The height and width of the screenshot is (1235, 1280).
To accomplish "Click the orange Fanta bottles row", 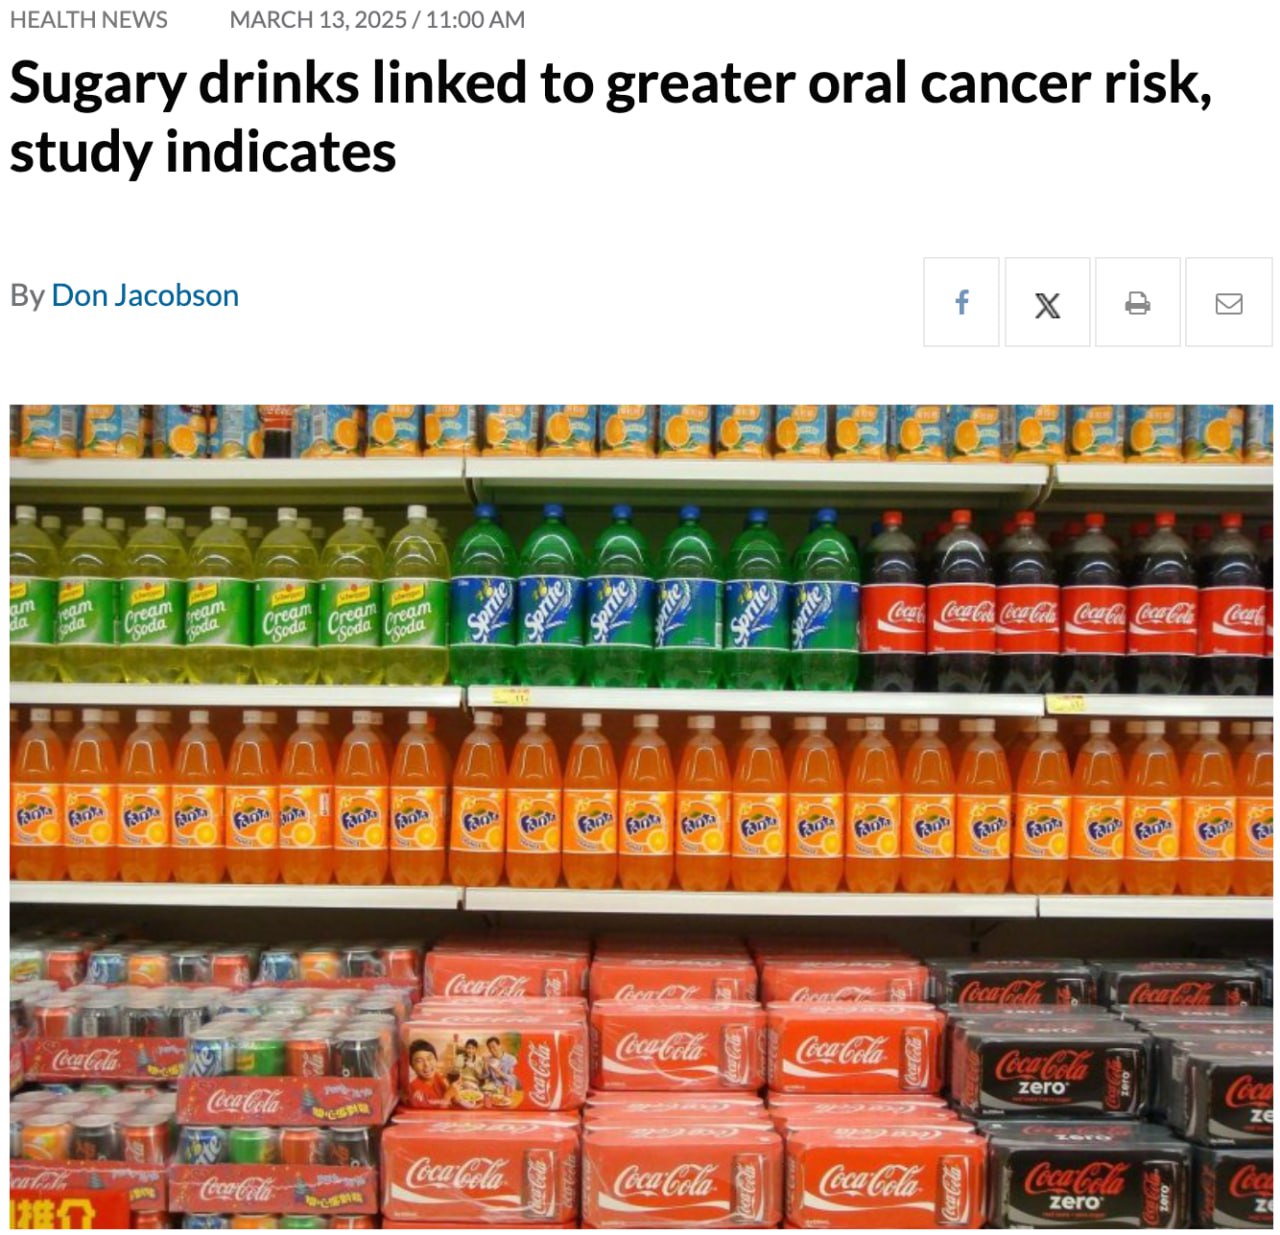I will pyautogui.click(x=640, y=802).
